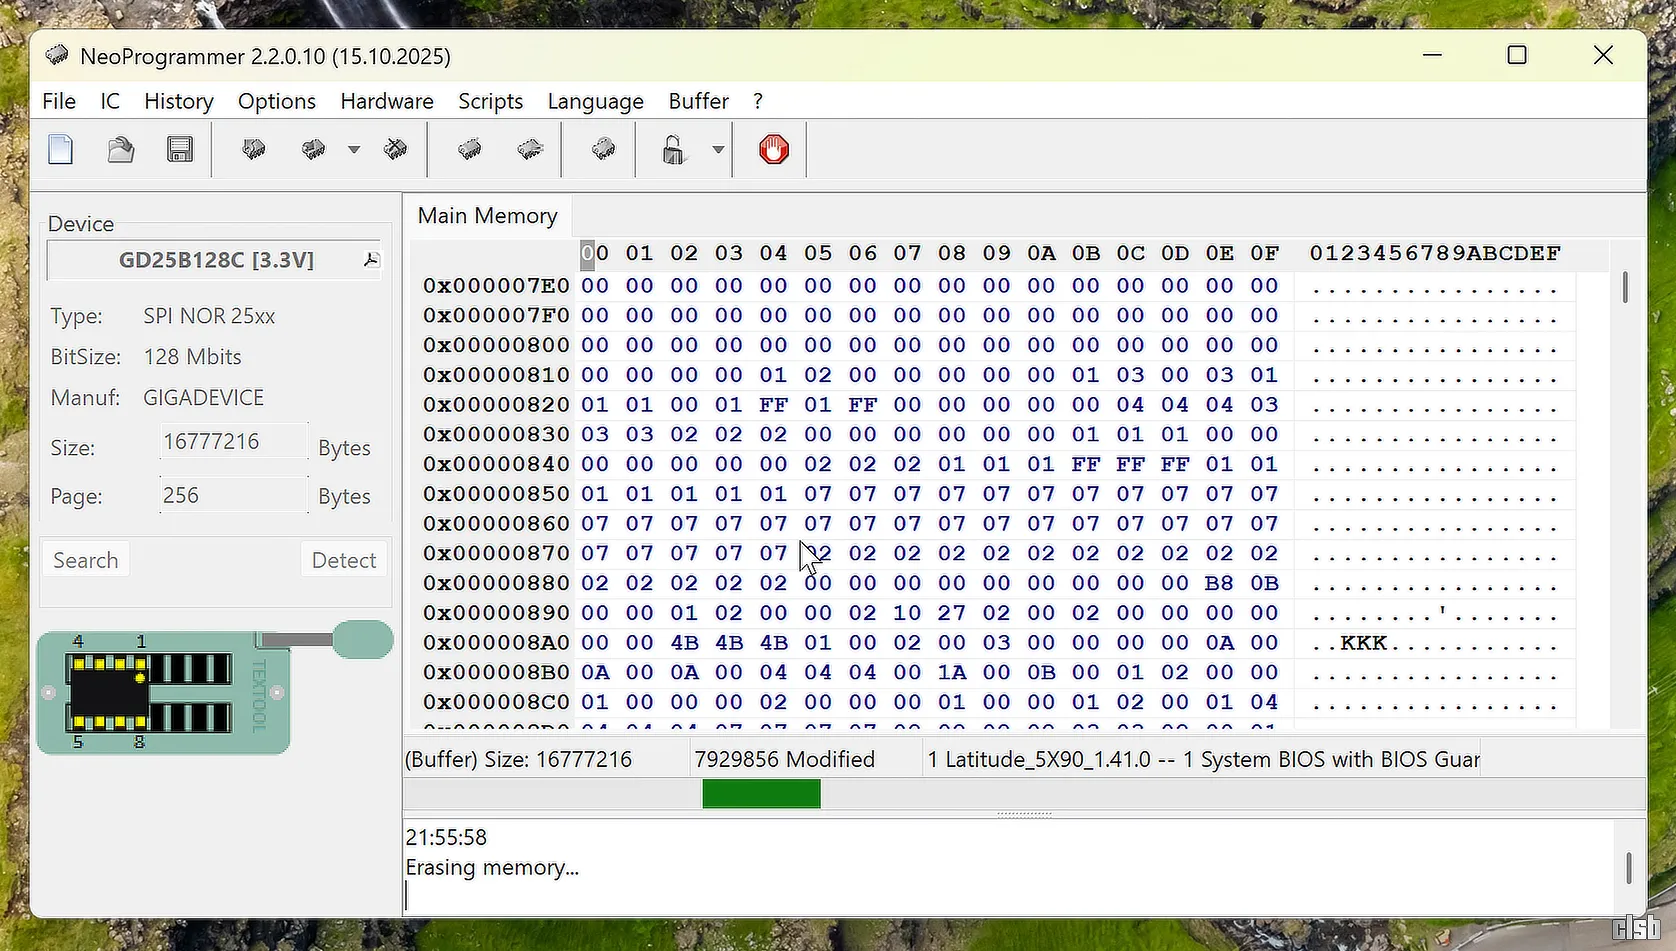Click the Erase IC crossed-chip icon
The width and height of the screenshot is (1676, 951).
coord(396,150)
